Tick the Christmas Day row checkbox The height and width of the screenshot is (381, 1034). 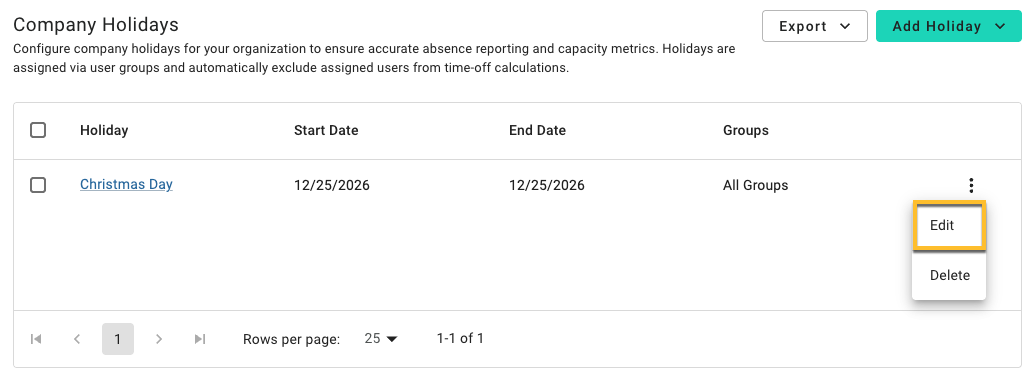click(x=38, y=185)
